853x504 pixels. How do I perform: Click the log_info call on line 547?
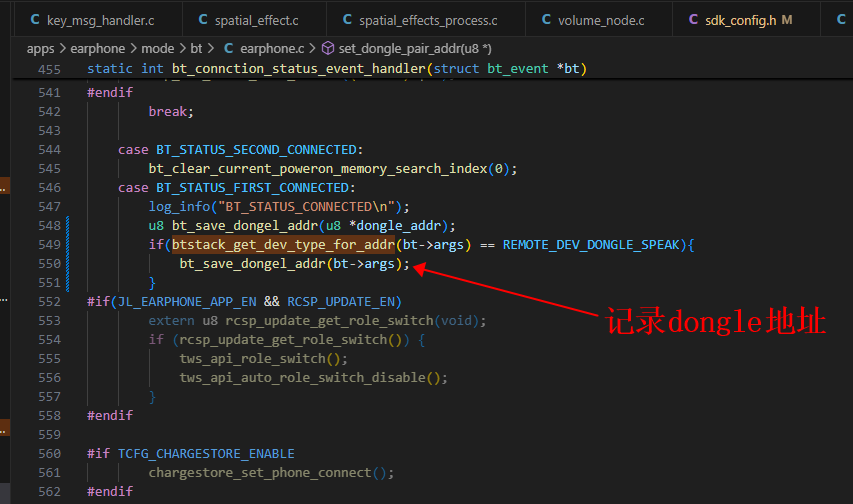tap(279, 207)
